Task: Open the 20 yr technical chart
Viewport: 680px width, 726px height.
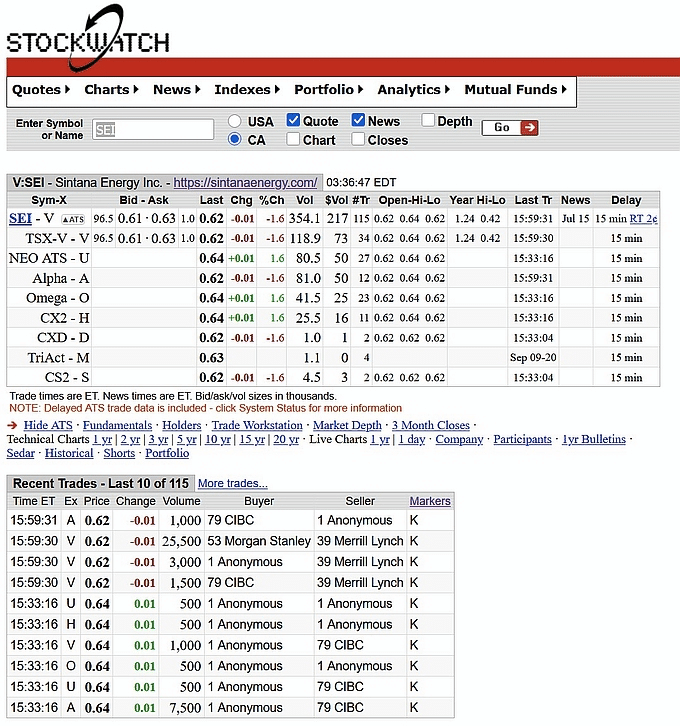Action: pyautogui.click(x=286, y=439)
